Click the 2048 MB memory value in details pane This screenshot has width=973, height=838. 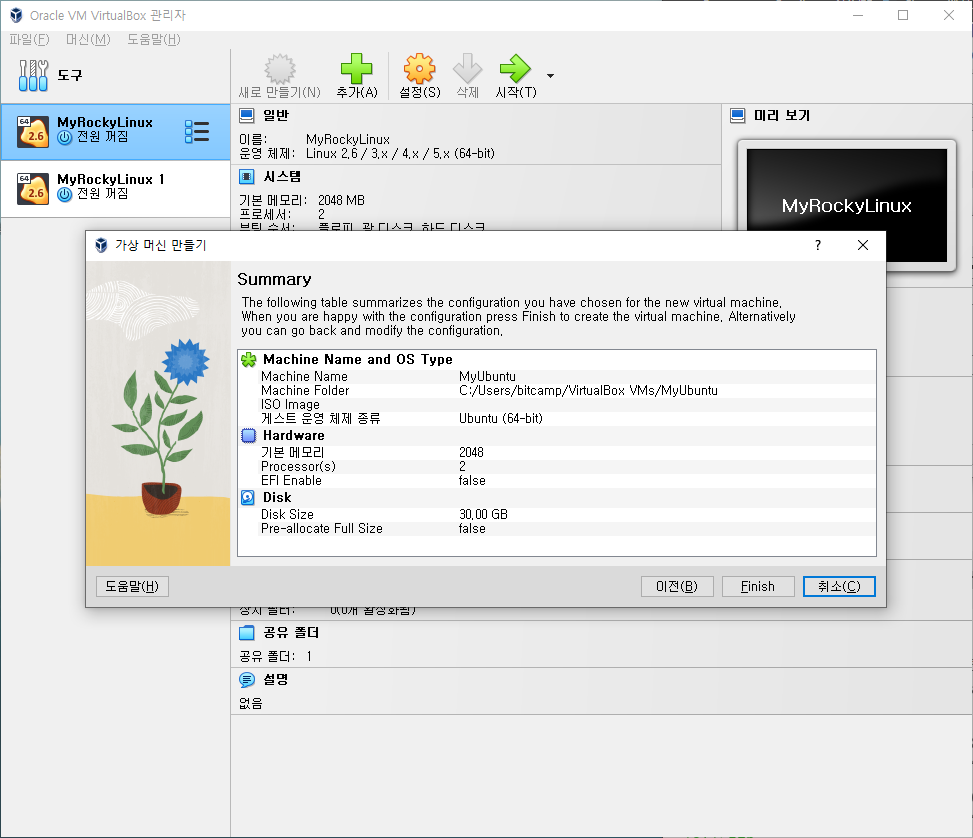[x=341, y=200]
